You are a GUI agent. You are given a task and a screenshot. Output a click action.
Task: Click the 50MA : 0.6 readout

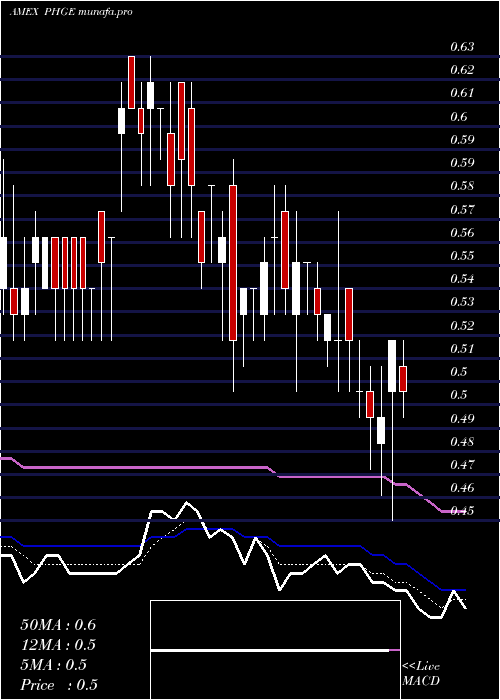(x=58, y=625)
